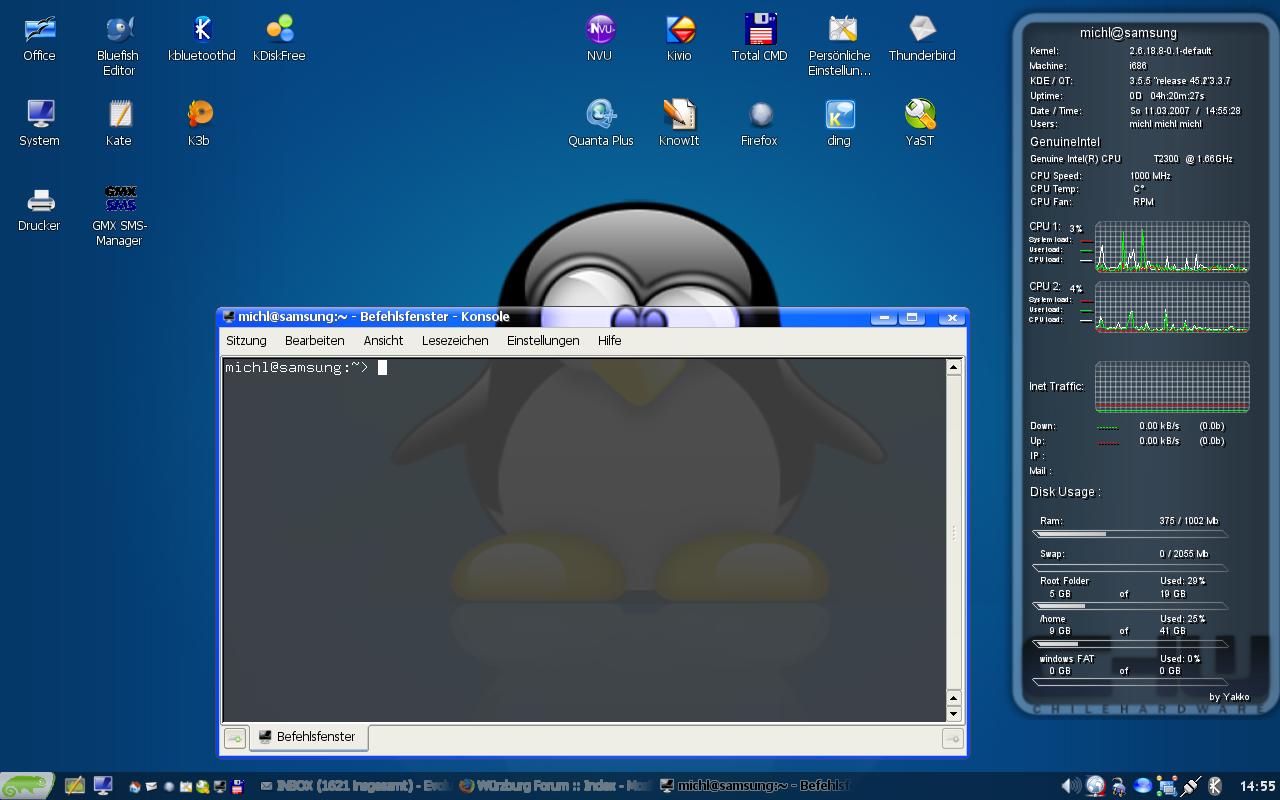The height and width of the screenshot is (800, 1280).
Task: Click 'michl@samsung' header in system monitor
Action: click(x=1128, y=33)
